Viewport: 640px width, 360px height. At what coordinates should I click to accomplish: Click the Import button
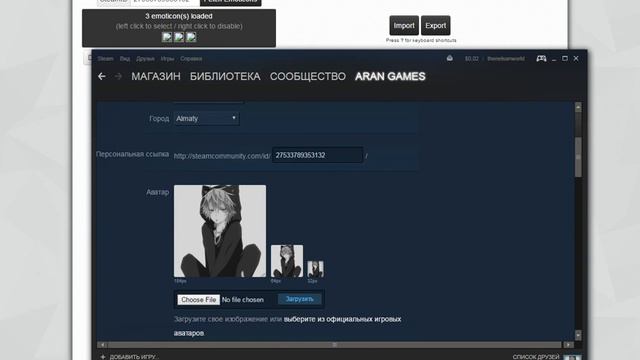(404, 26)
